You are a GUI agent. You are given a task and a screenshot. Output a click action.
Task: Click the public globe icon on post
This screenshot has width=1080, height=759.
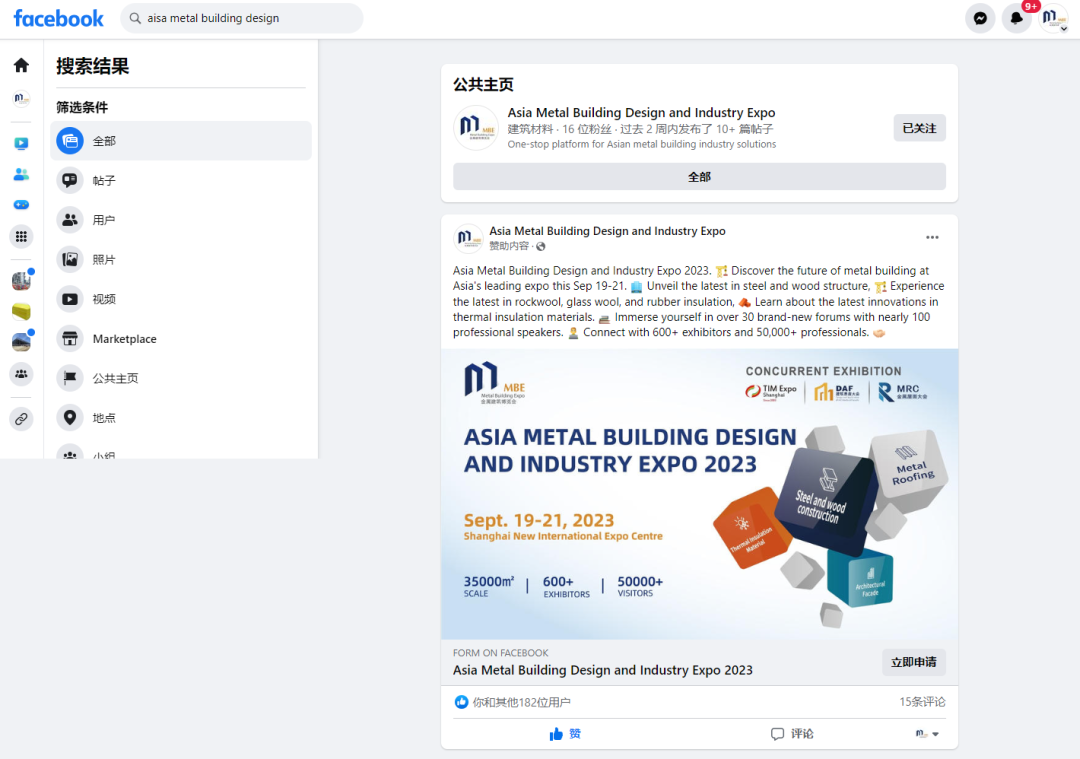[x=541, y=247]
